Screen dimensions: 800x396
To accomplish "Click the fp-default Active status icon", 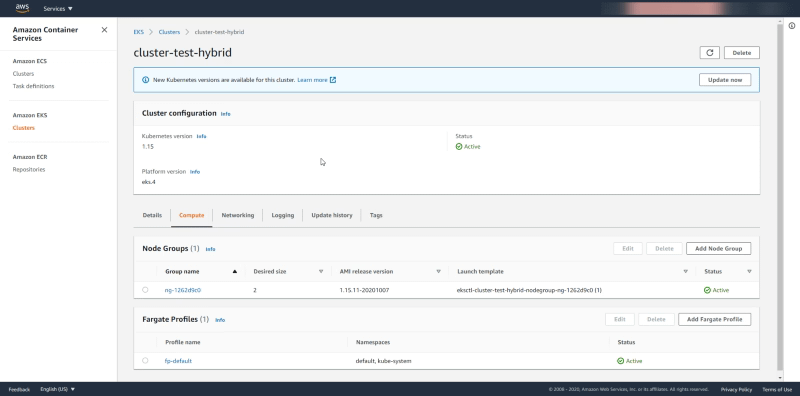I will point(620,361).
